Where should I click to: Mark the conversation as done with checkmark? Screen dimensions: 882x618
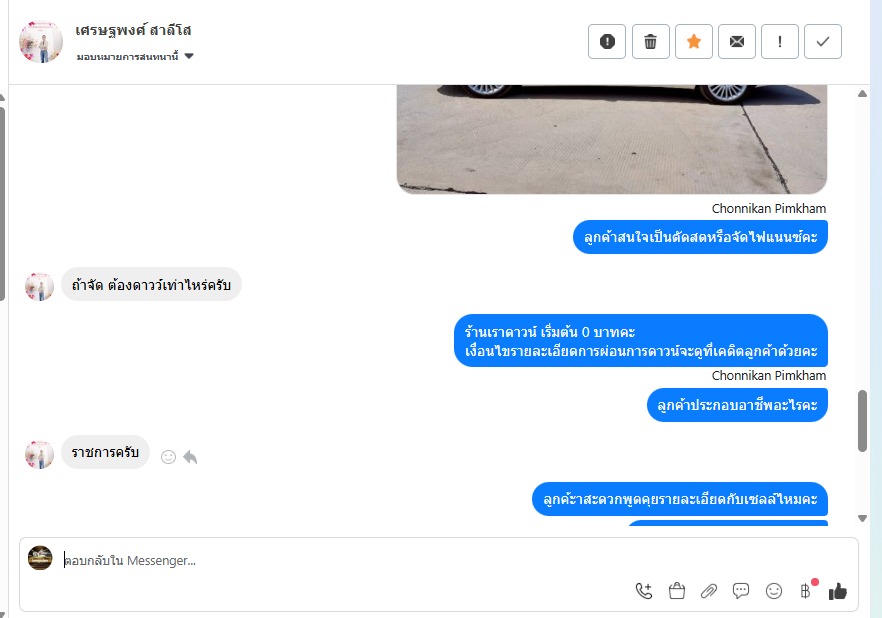click(823, 42)
